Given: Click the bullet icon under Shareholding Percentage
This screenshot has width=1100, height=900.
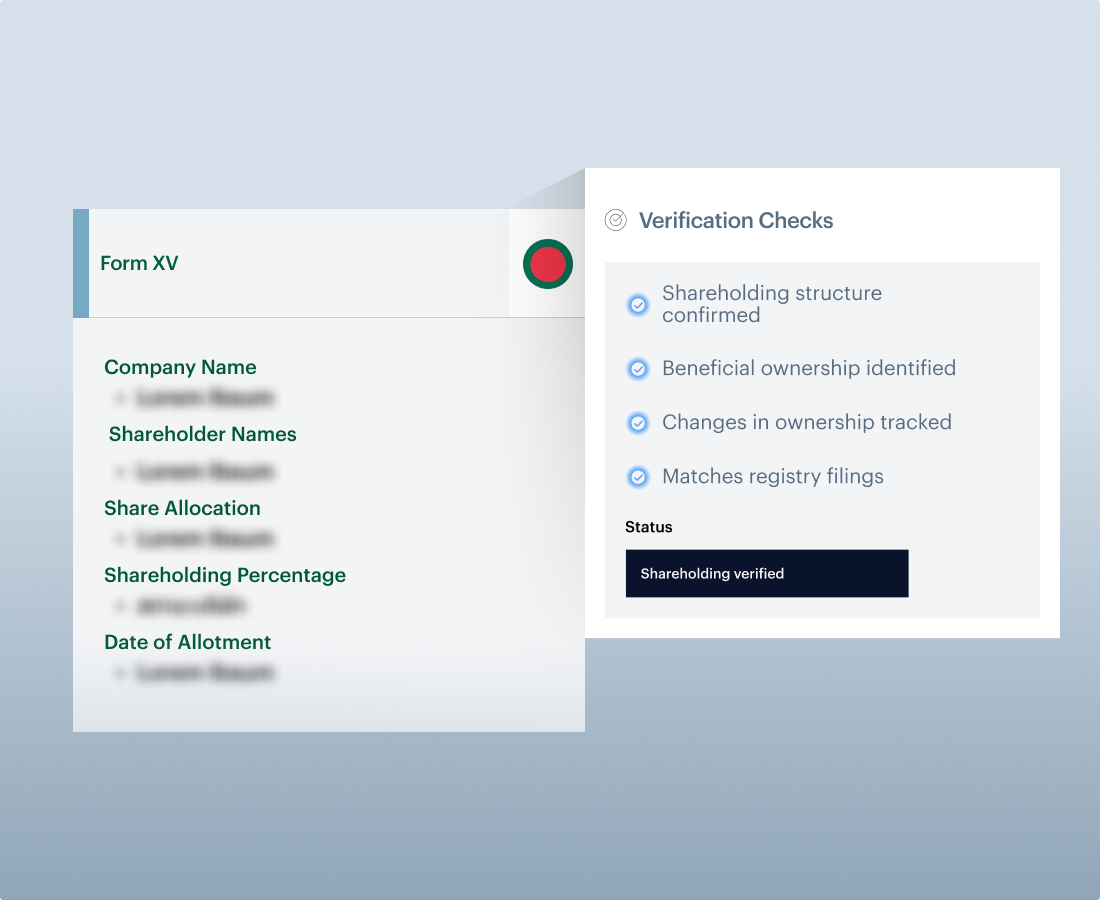Looking at the screenshot, I should (120, 606).
